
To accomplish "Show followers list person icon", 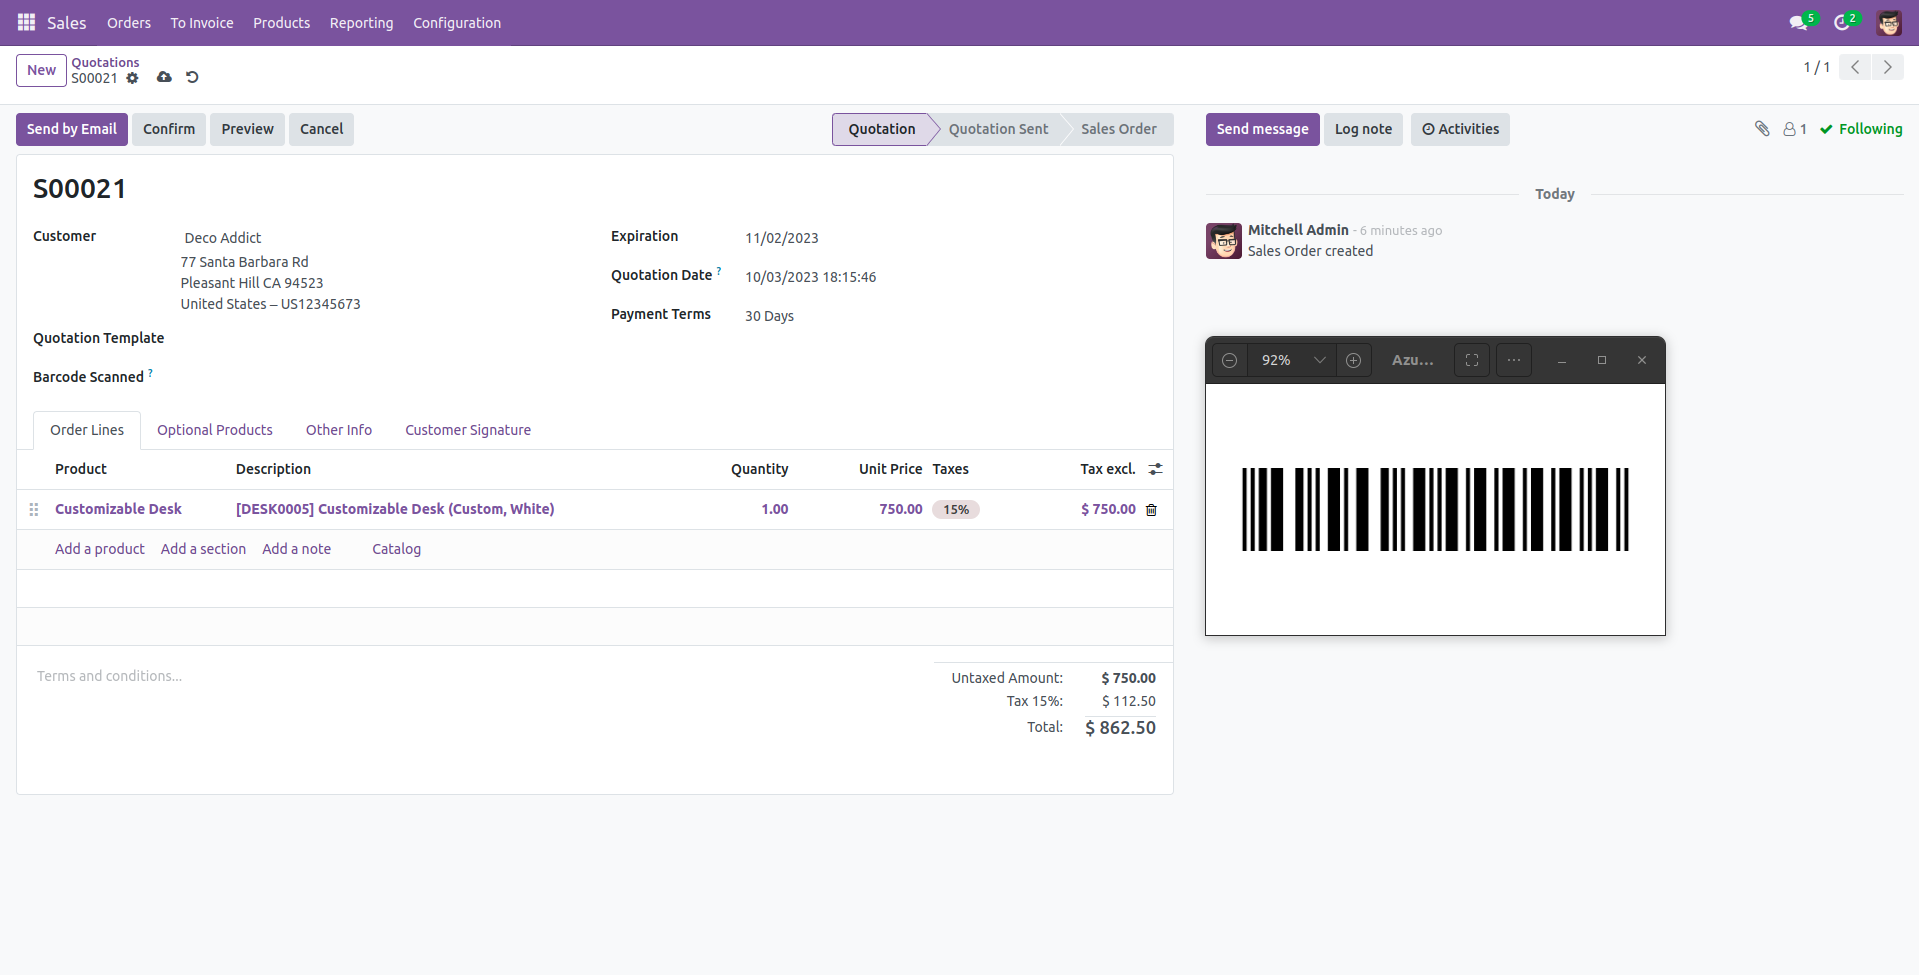I will (1794, 129).
